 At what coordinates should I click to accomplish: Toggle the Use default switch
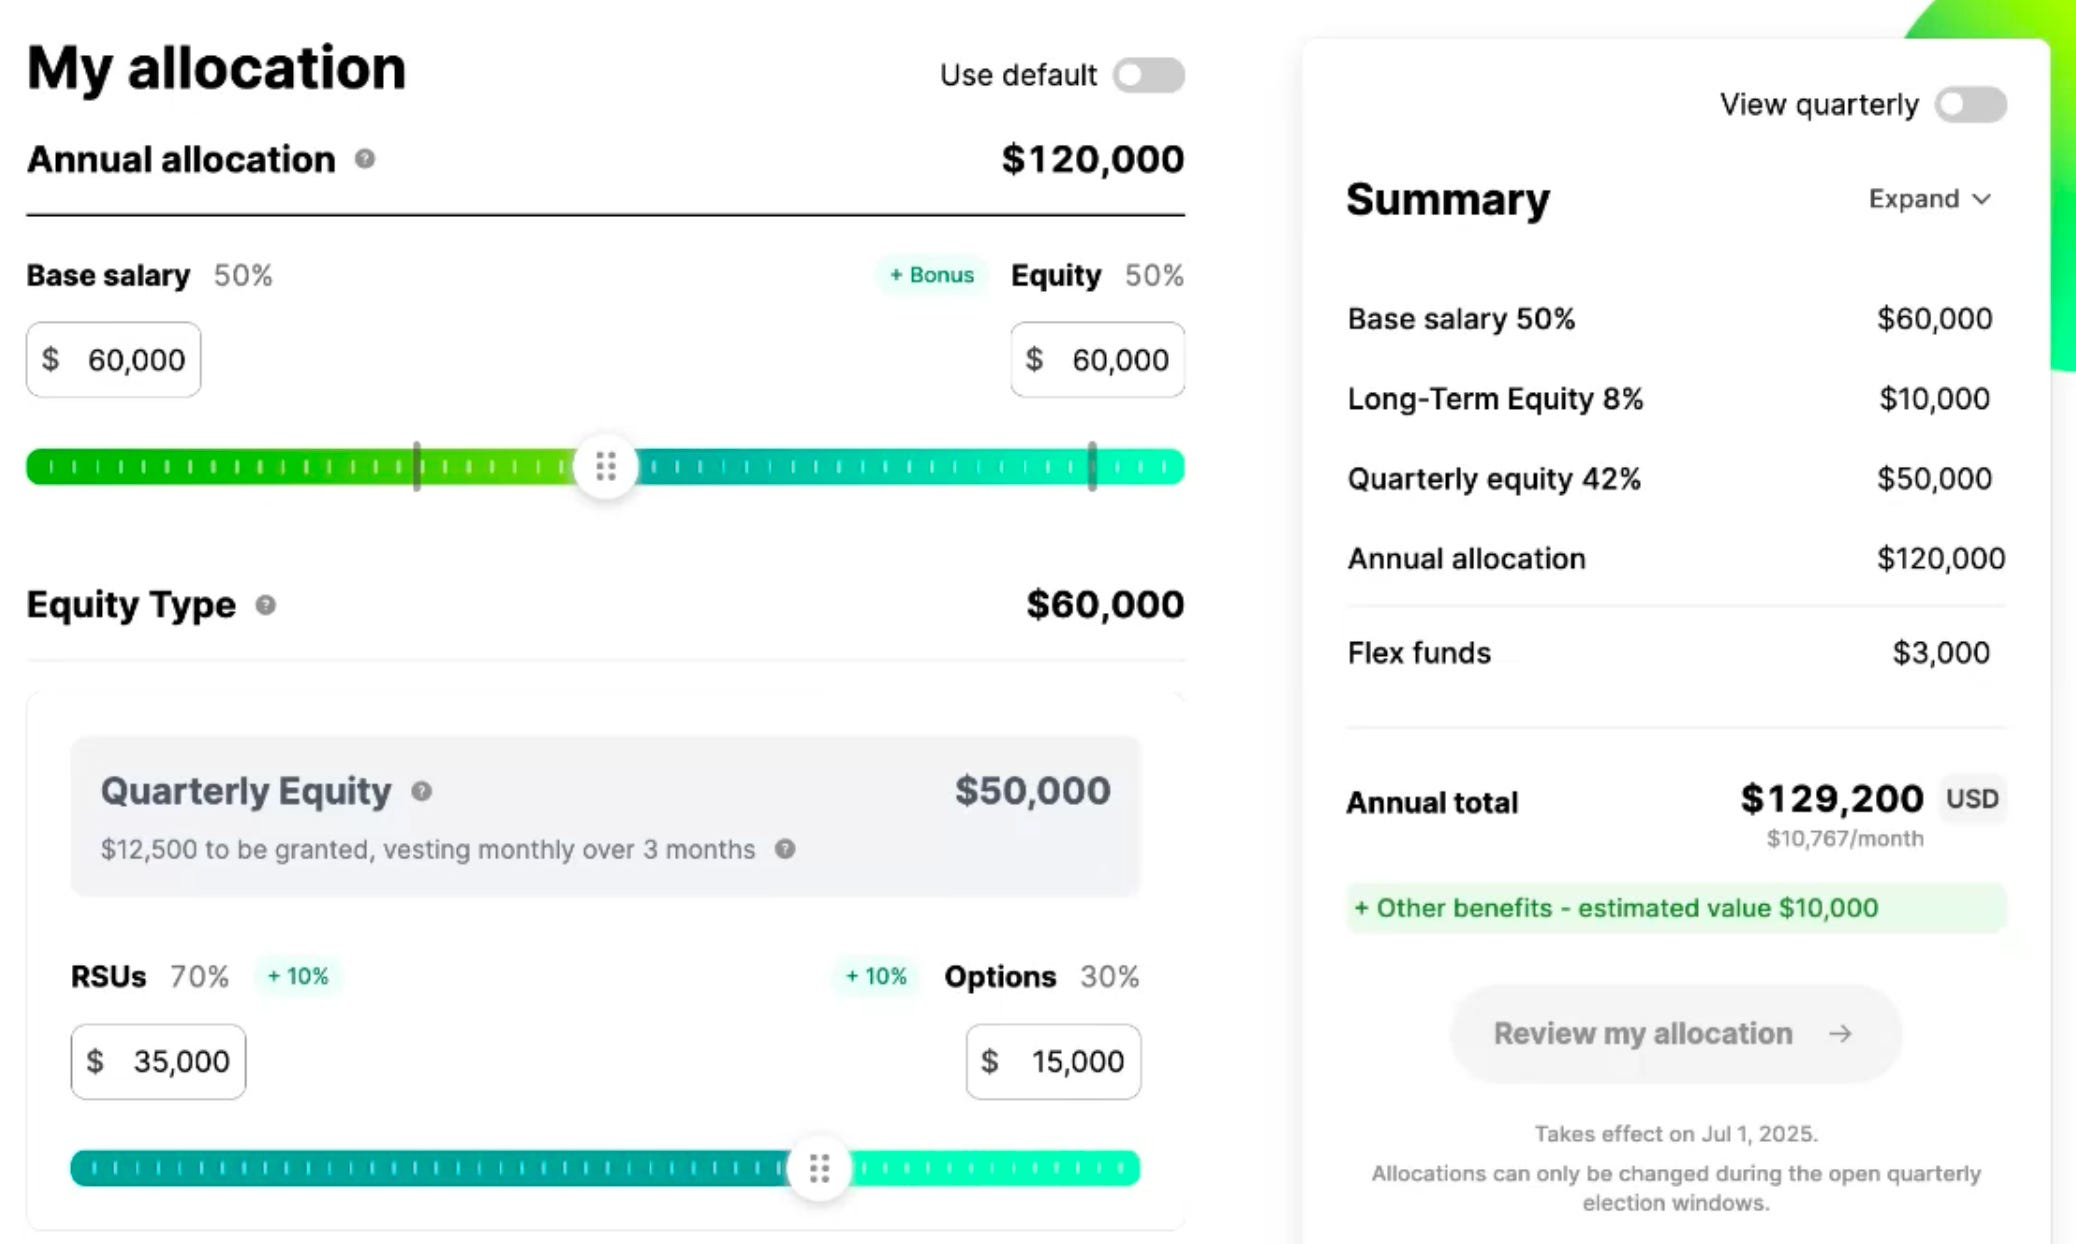(x=1149, y=75)
